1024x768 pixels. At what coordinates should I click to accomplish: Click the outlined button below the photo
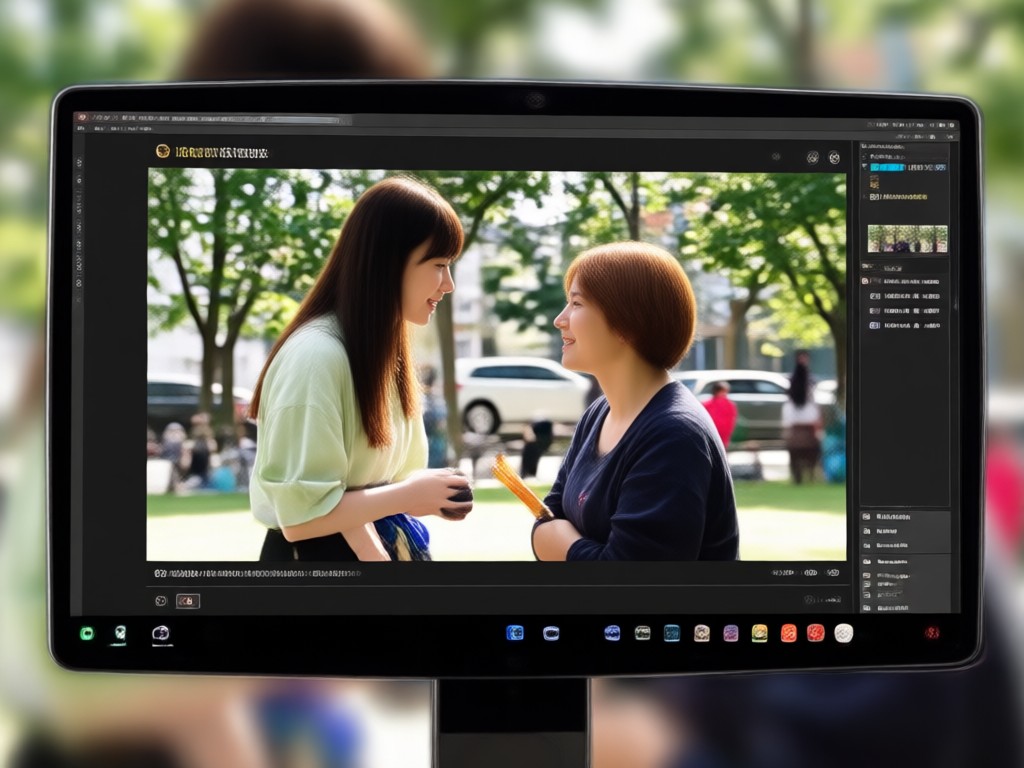(x=188, y=601)
